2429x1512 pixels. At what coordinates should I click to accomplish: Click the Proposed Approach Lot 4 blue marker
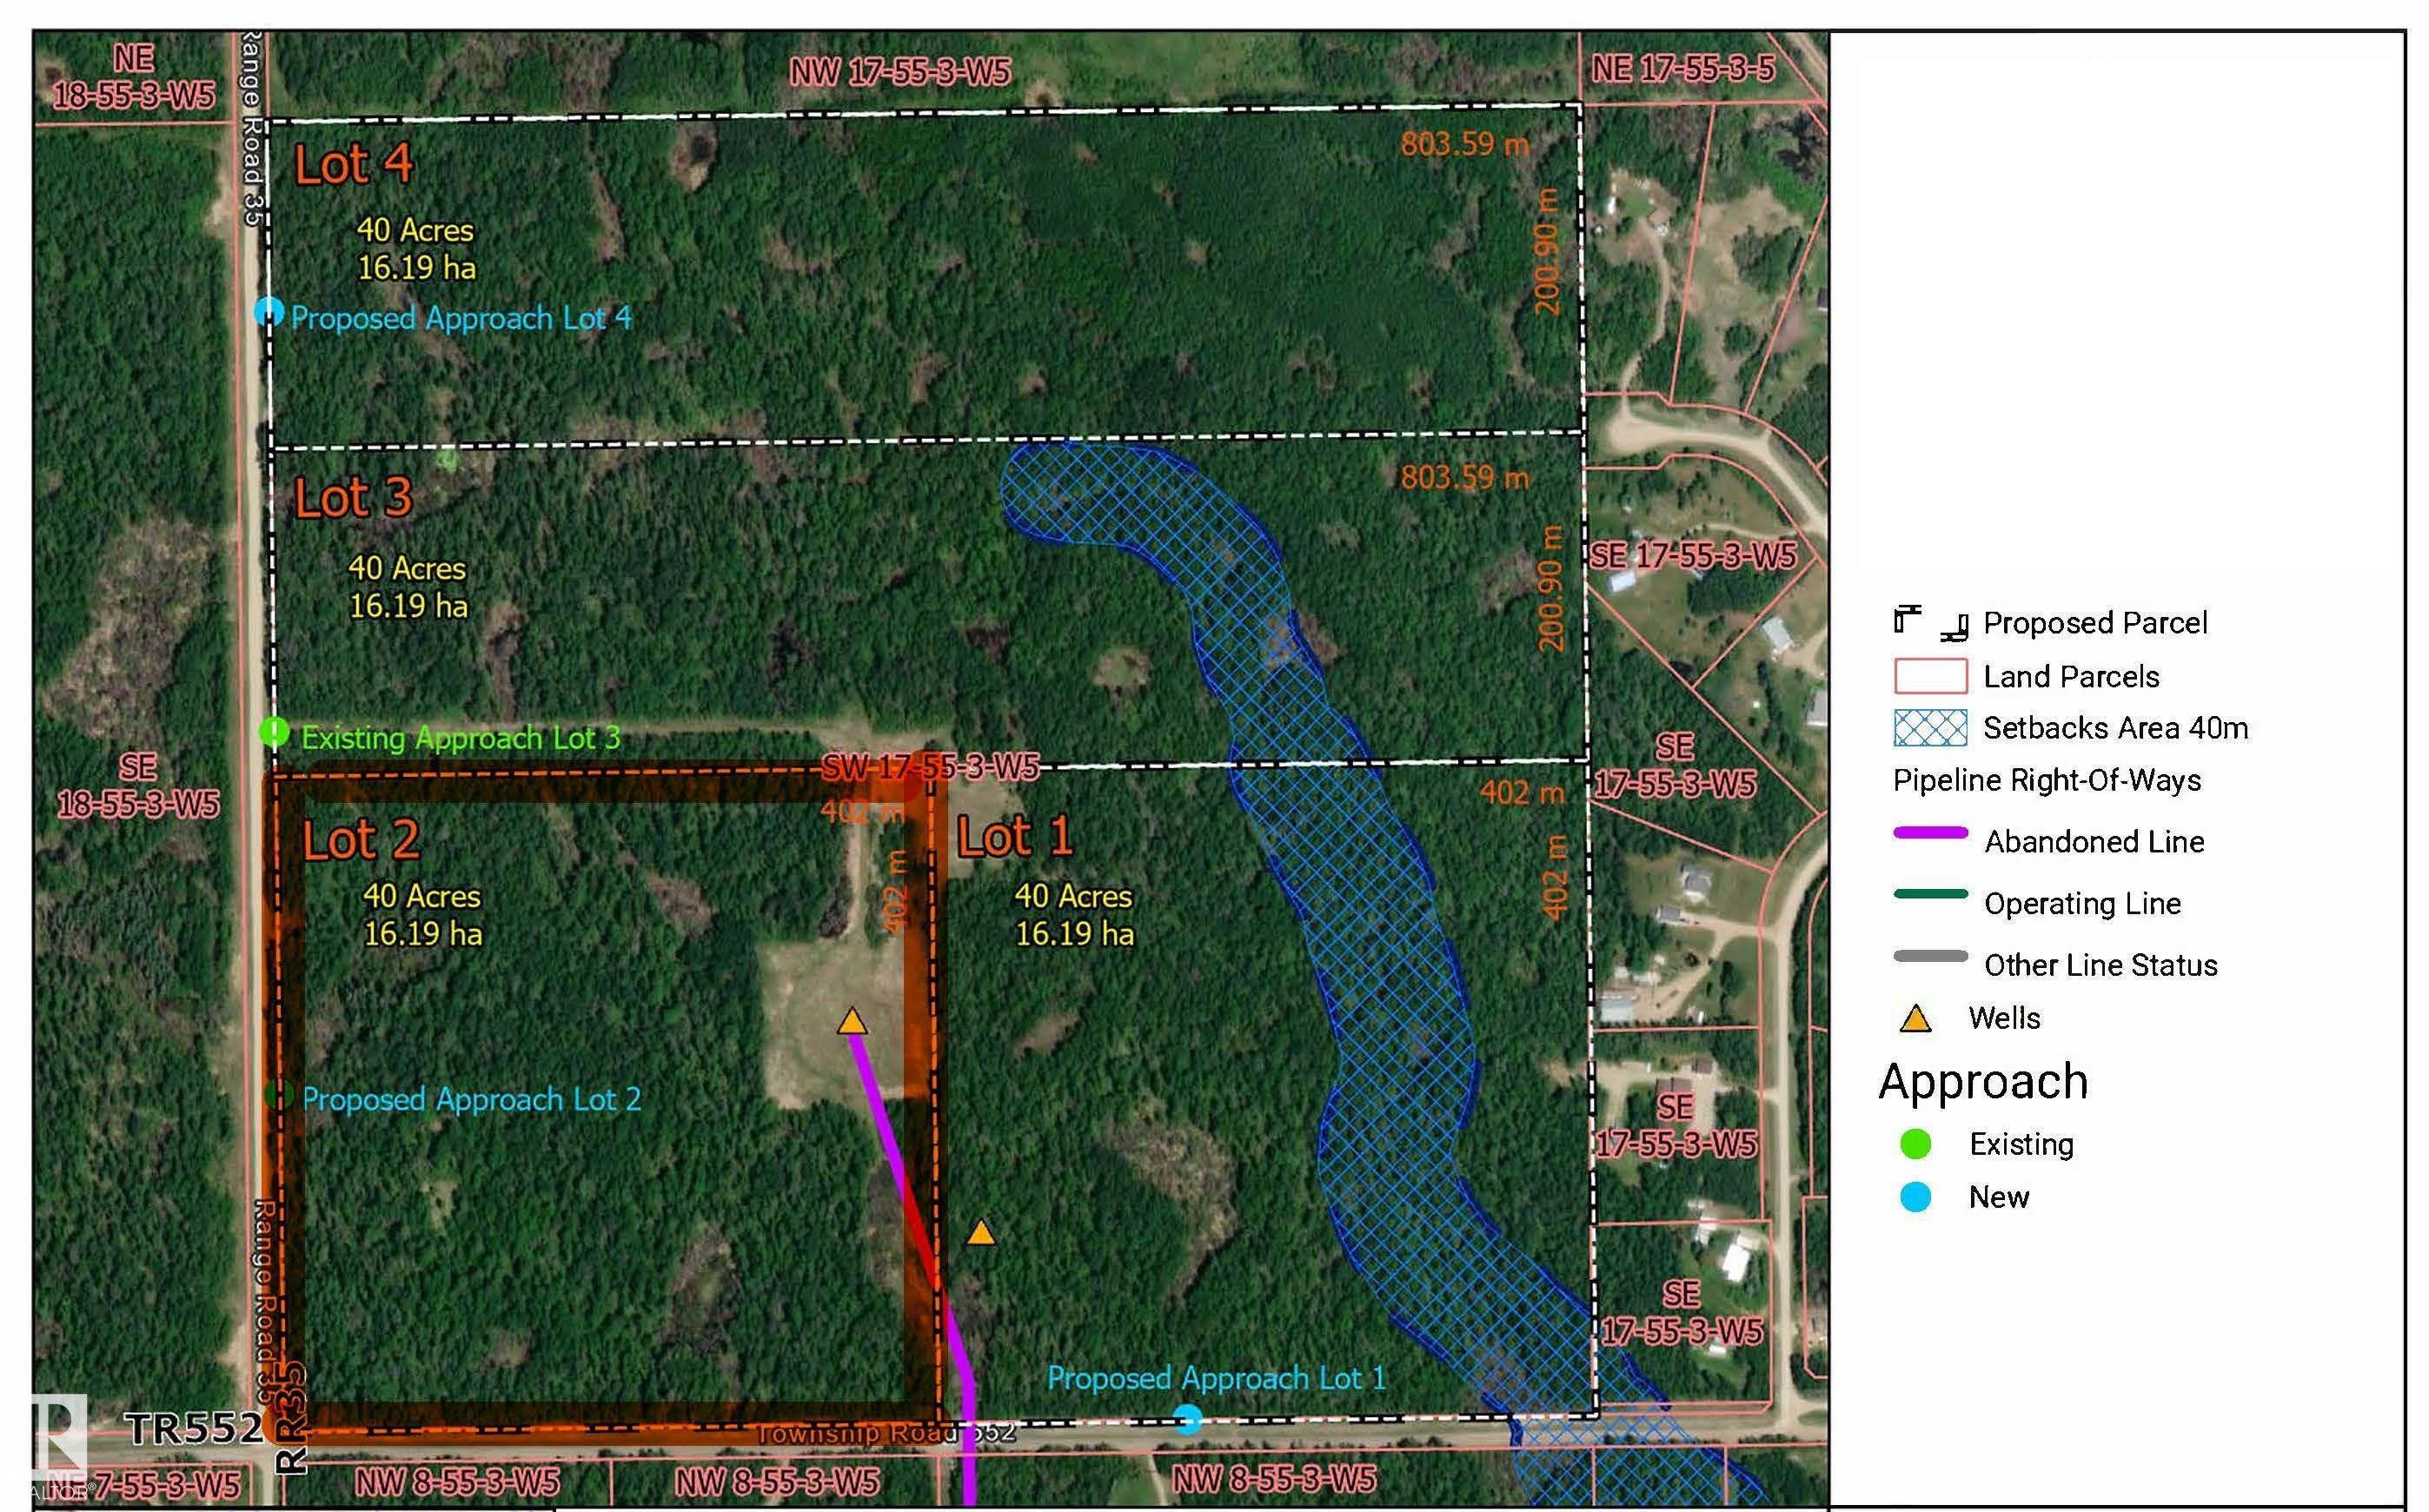point(267,312)
